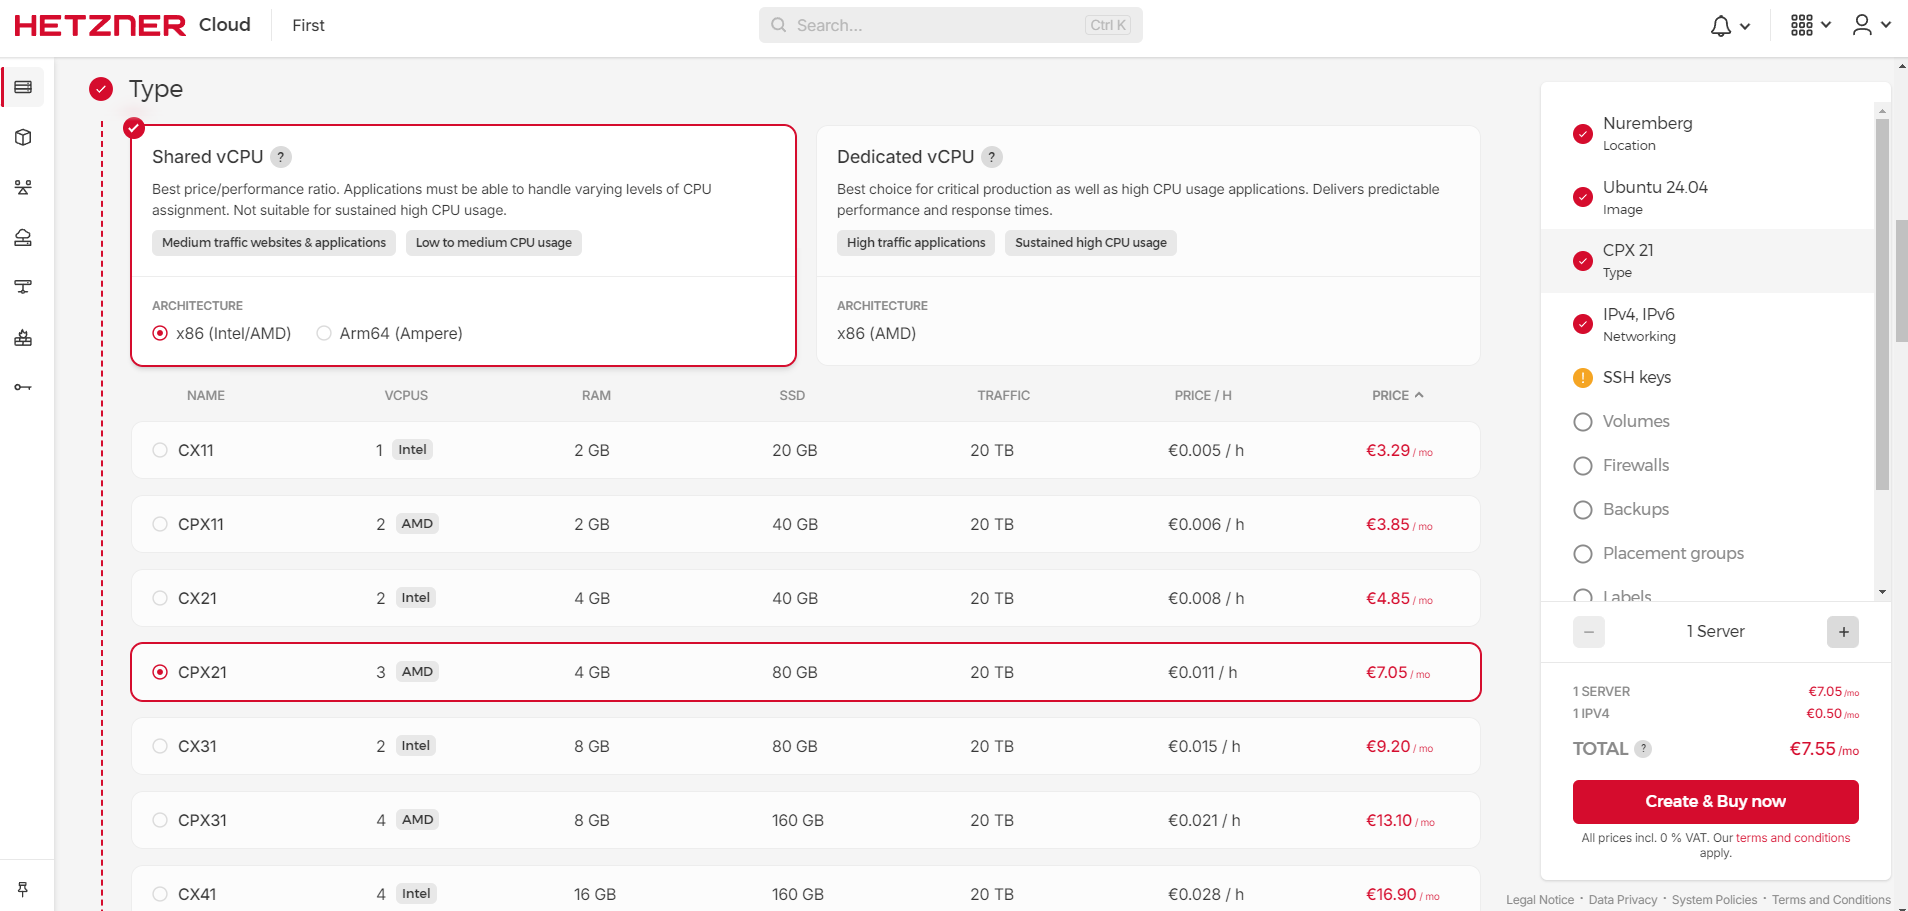This screenshot has height=911, width=1908.
Task: Open the Servers icon in the sidebar
Action: pos(23,88)
